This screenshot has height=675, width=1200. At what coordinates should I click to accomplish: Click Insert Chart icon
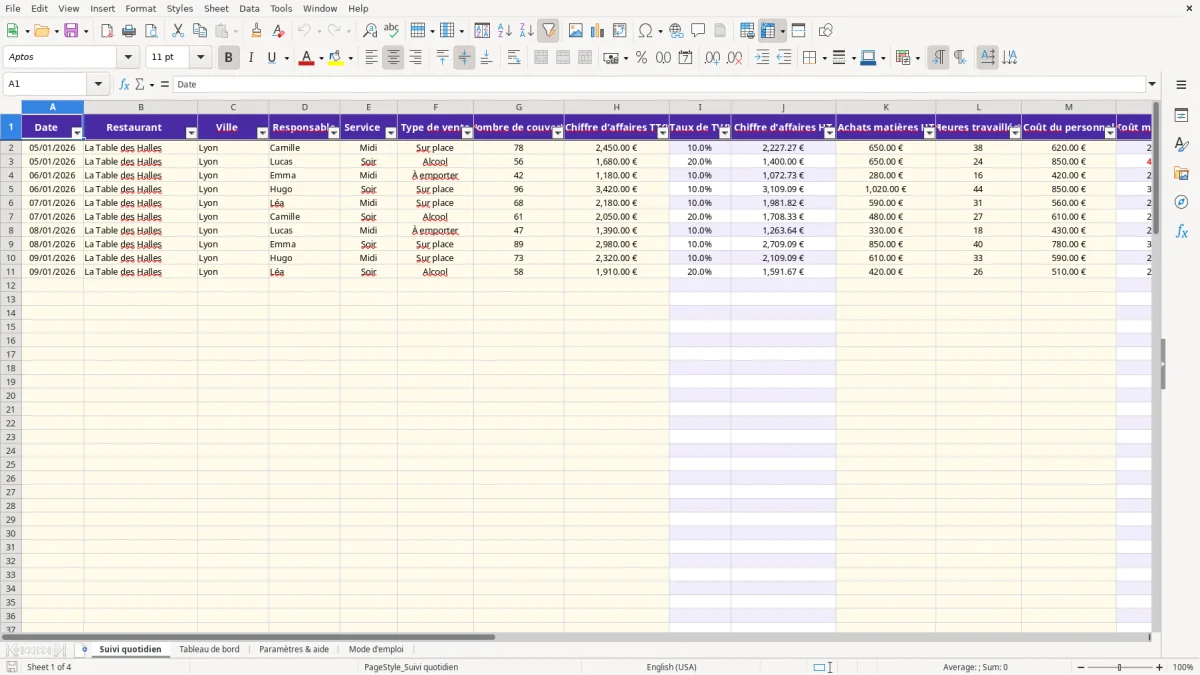coord(598,31)
